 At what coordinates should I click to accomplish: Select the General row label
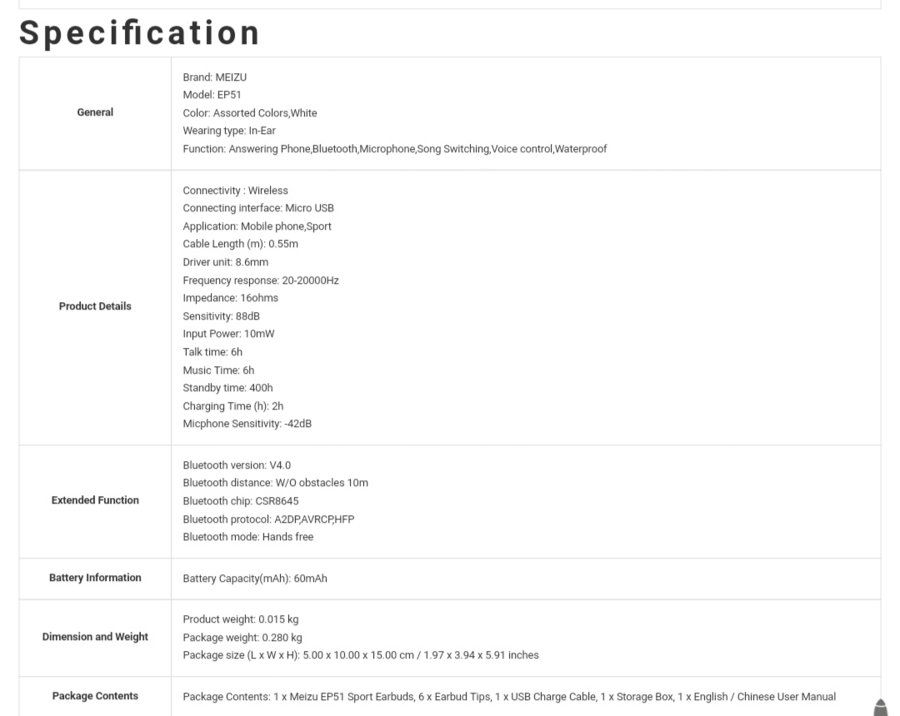(x=95, y=113)
